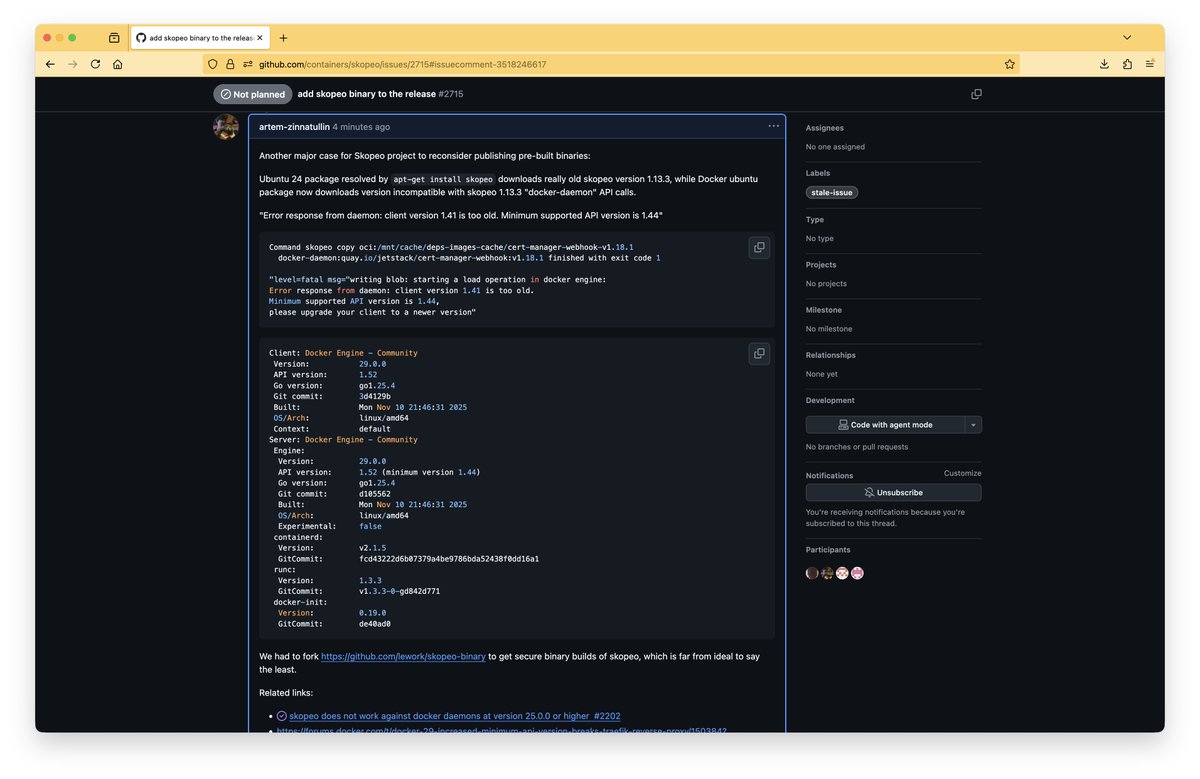Click the Labels sidebar heading
The image size is (1200, 779).
(x=818, y=173)
